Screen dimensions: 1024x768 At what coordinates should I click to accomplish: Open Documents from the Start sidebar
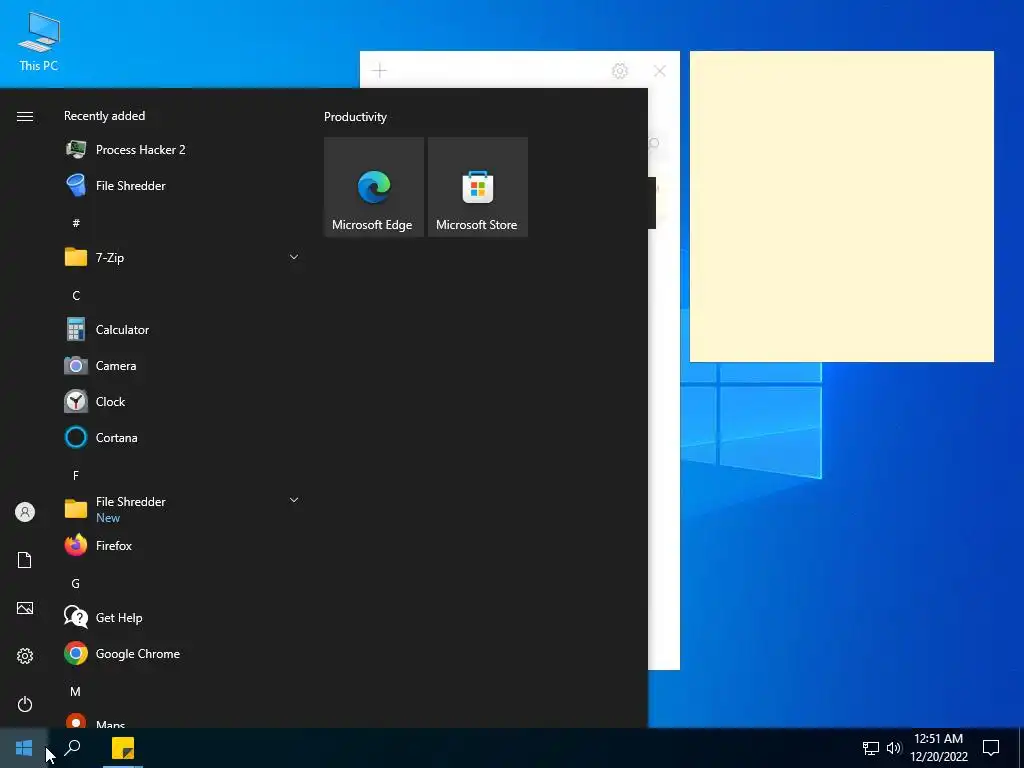pos(25,560)
